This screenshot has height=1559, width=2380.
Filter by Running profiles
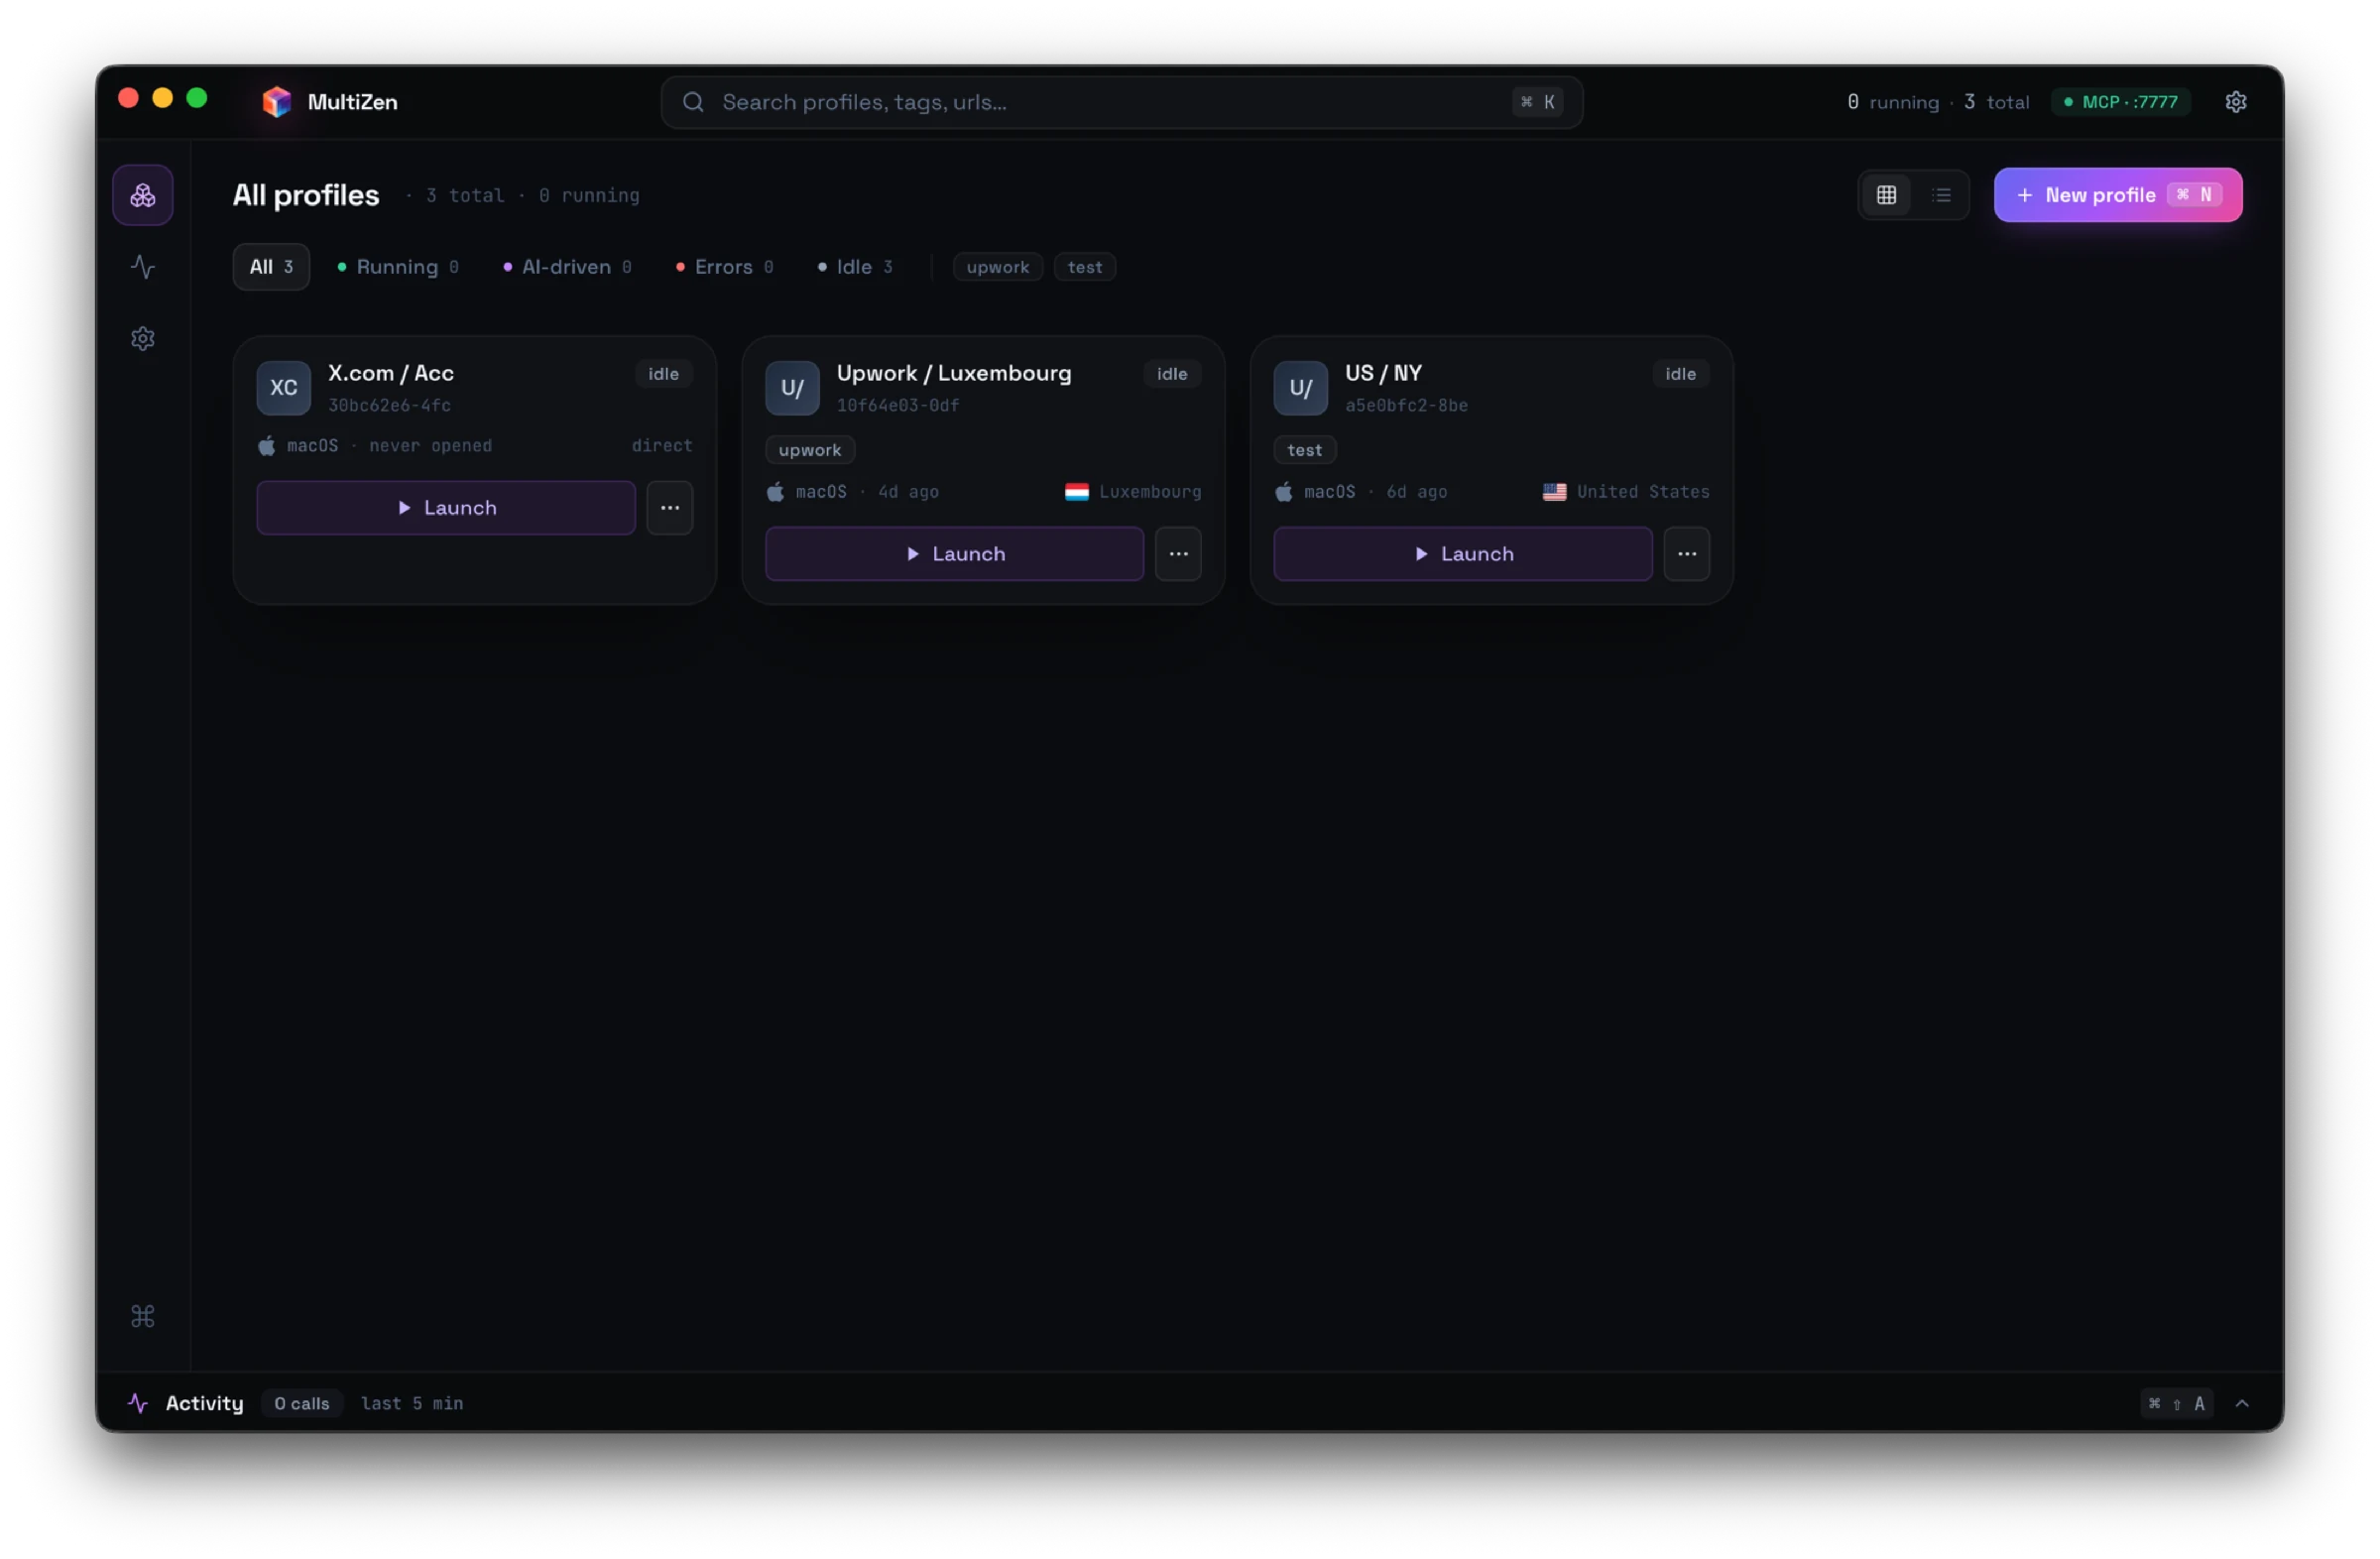[x=398, y=267]
